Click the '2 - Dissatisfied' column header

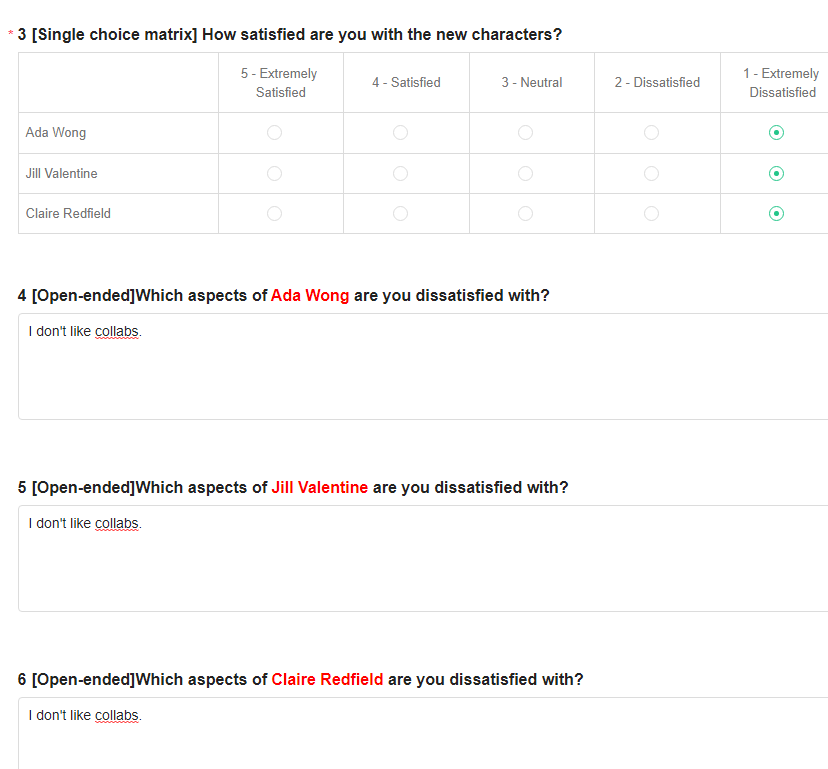(657, 82)
